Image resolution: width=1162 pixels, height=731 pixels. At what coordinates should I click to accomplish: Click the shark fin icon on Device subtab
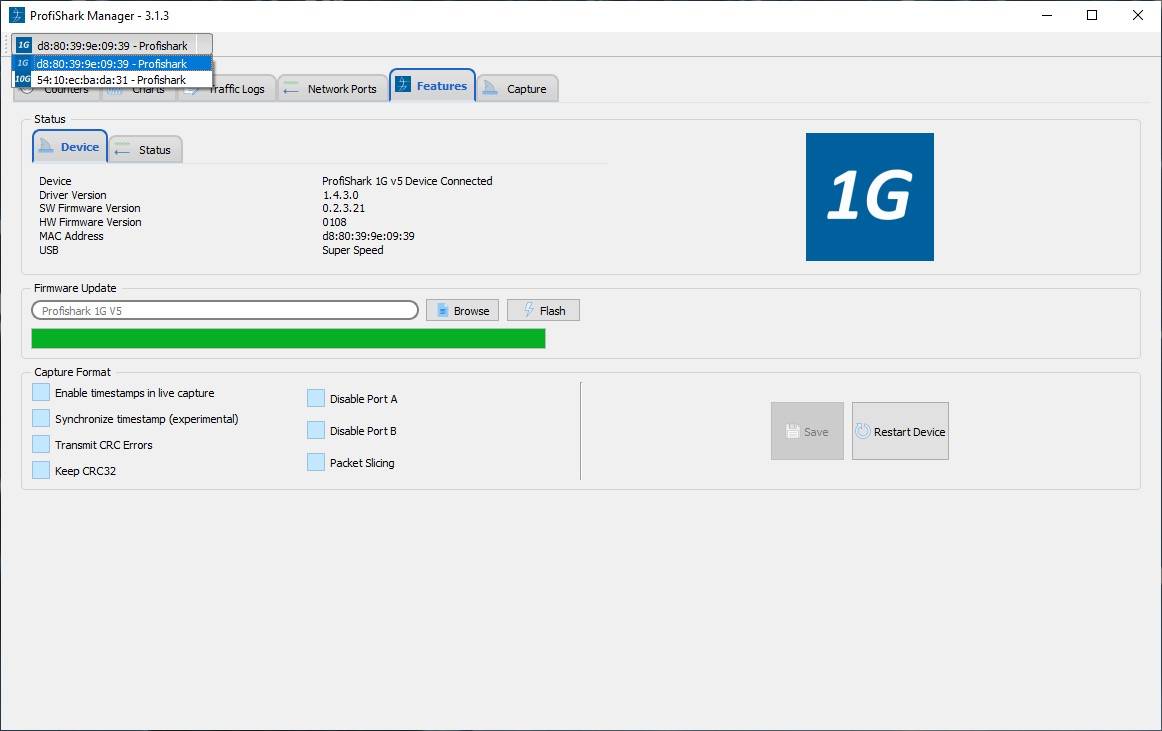coord(46,147)
